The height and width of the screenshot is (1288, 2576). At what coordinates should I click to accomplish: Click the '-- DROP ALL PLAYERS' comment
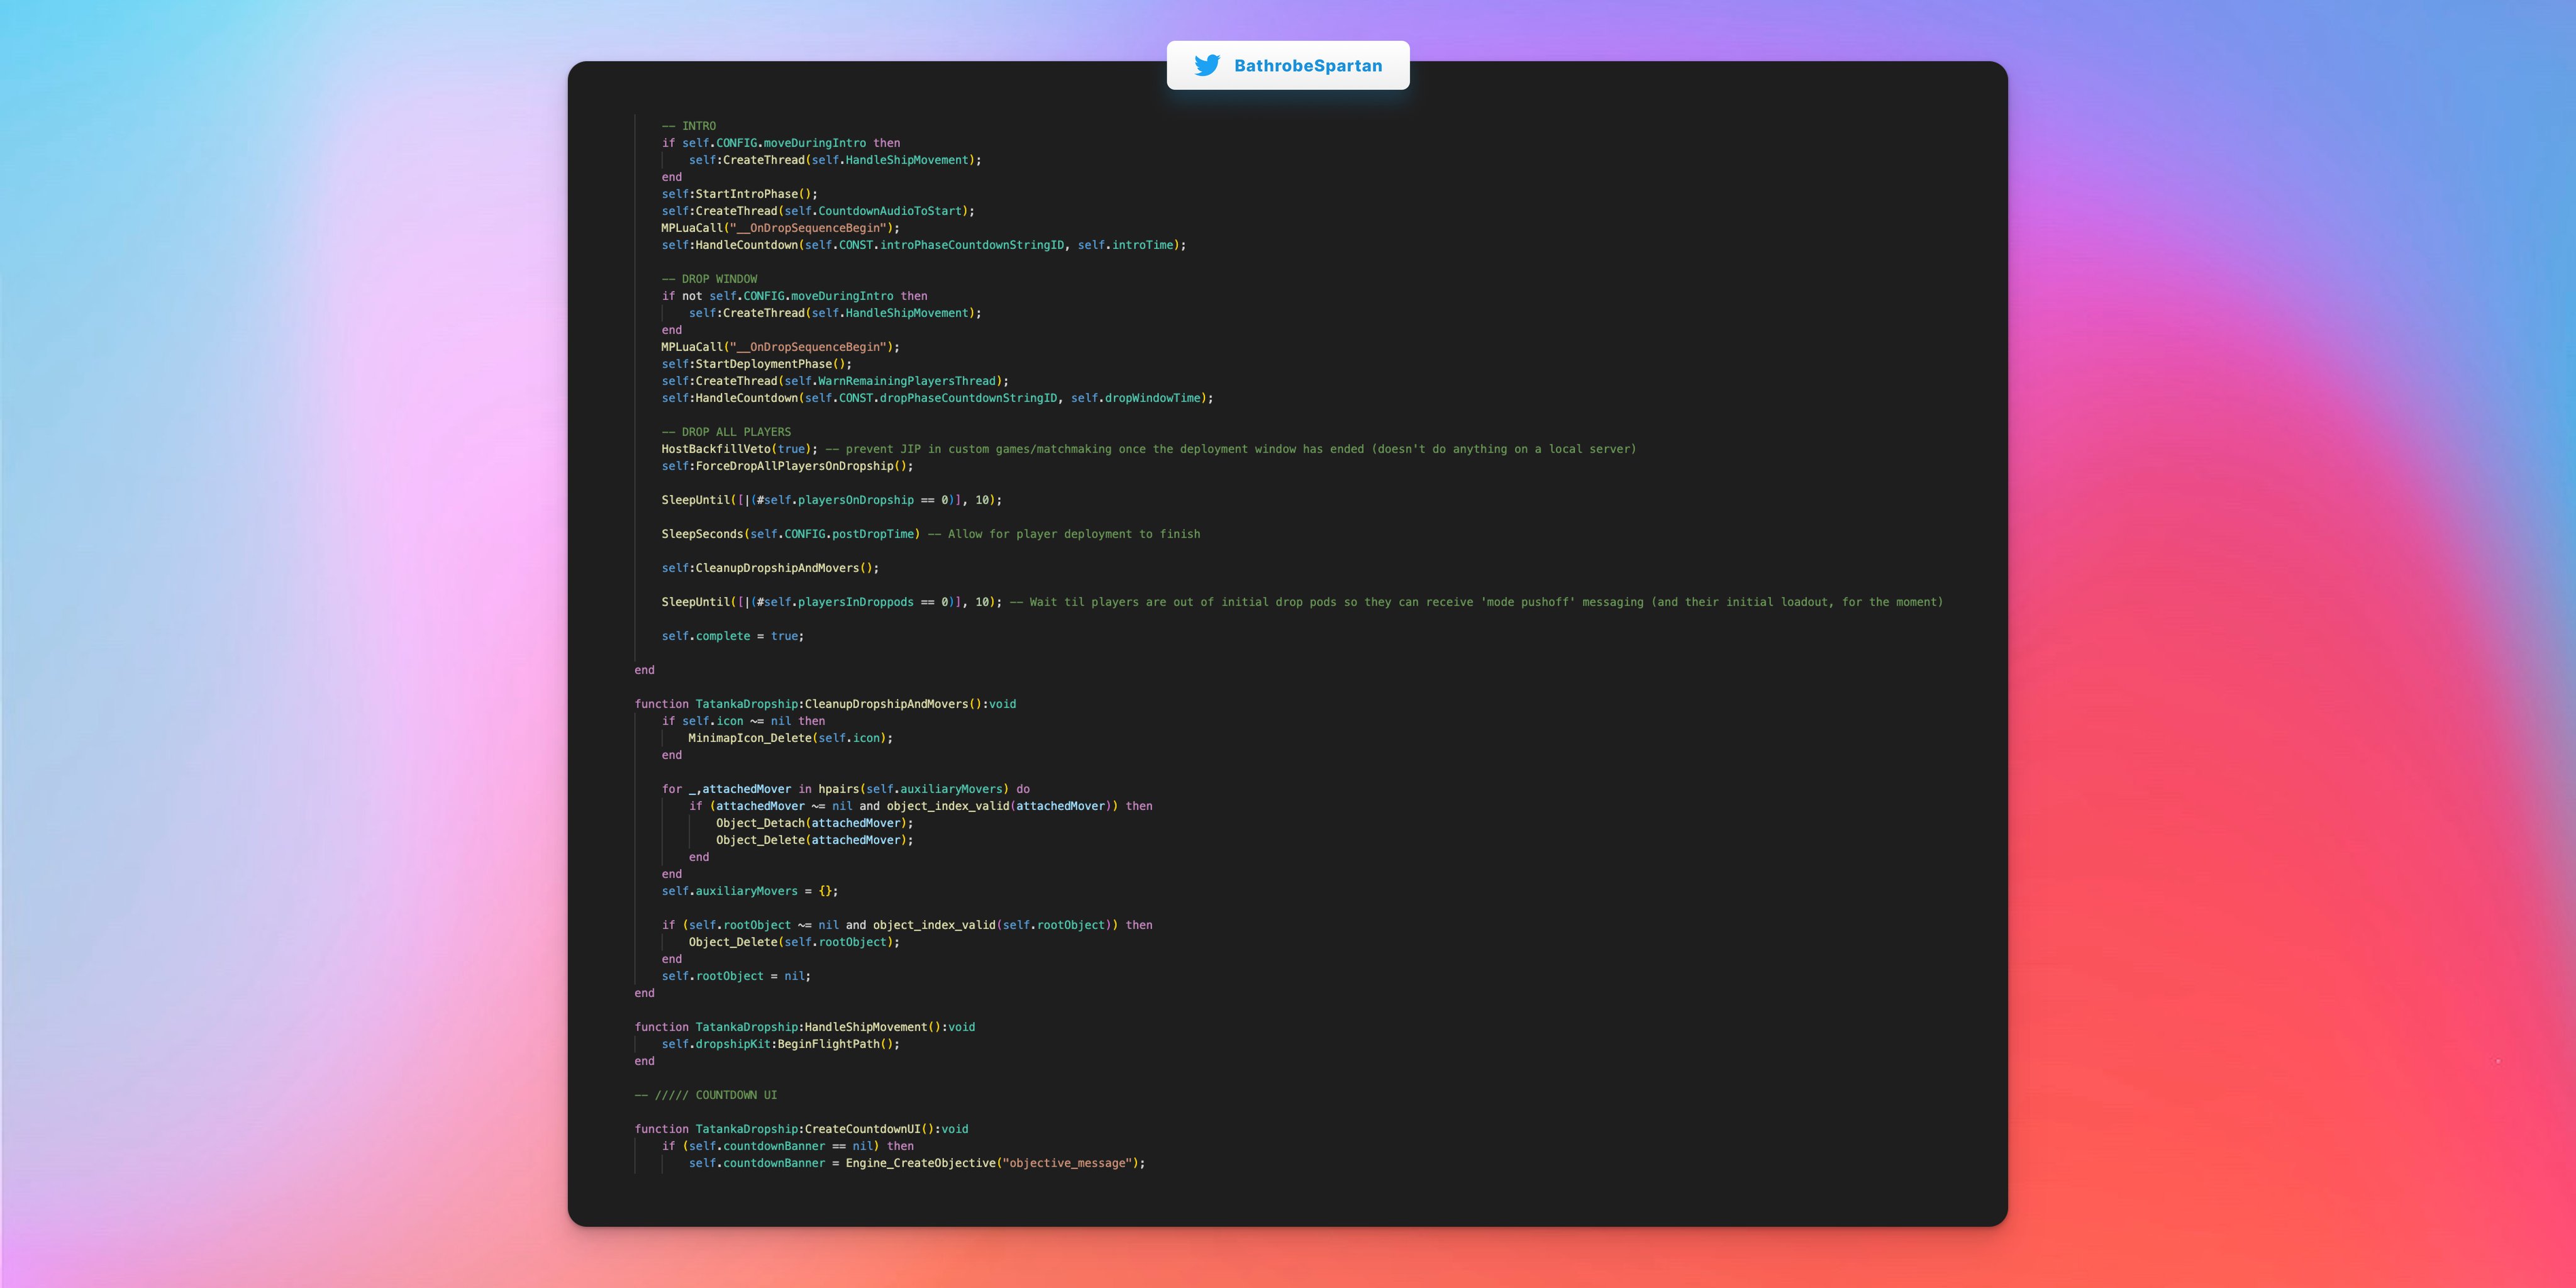[726, 432]
